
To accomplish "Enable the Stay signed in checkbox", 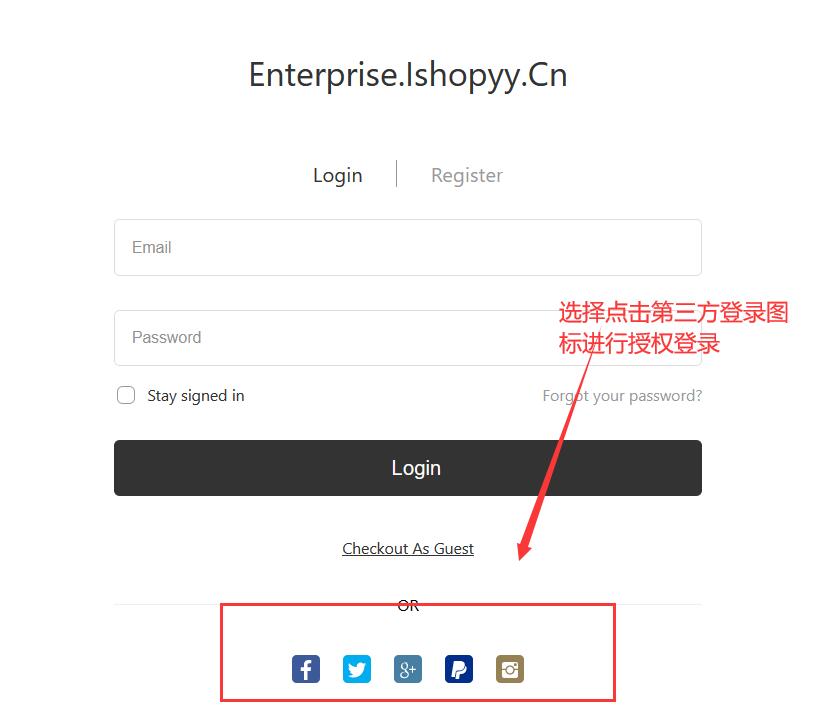I will click(126, 395).
